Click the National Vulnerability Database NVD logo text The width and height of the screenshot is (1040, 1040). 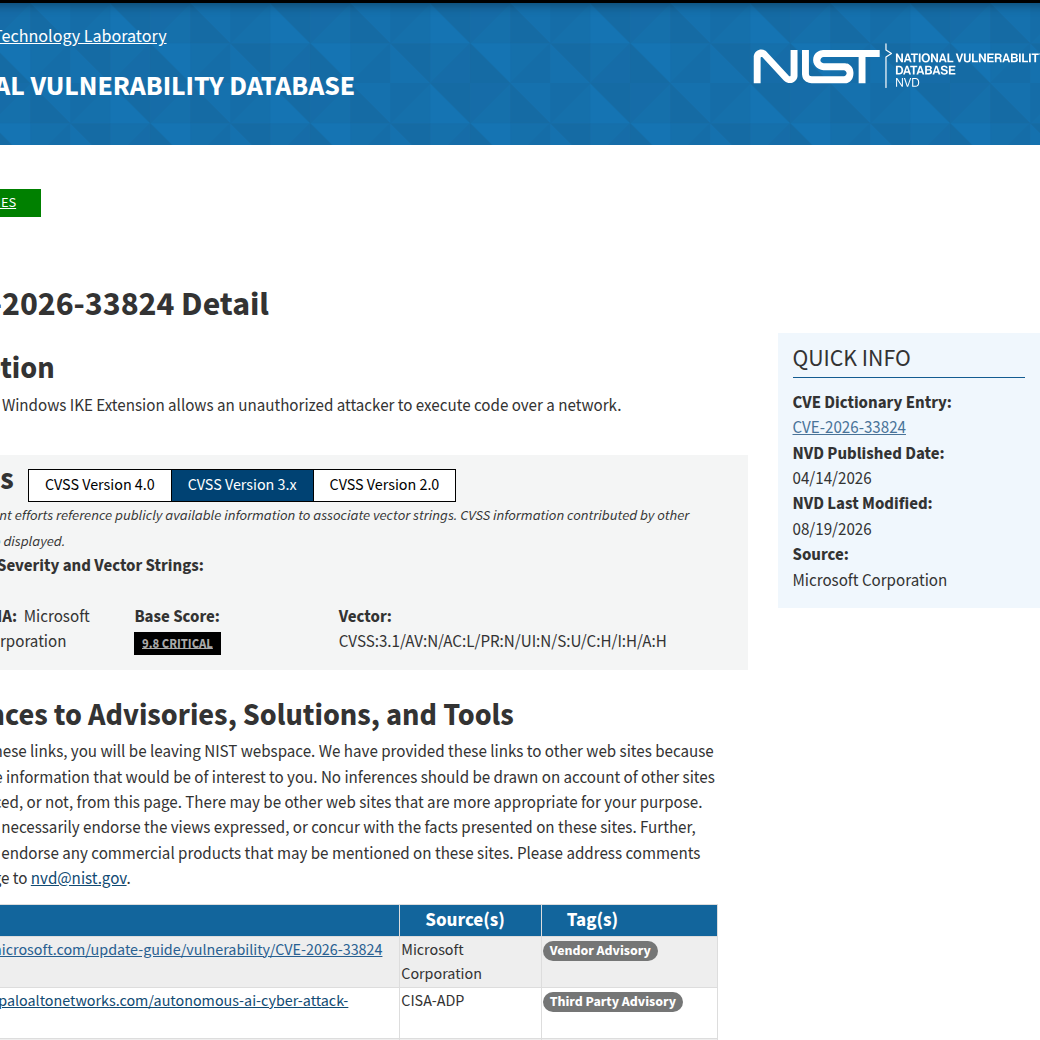coord(966,70)
